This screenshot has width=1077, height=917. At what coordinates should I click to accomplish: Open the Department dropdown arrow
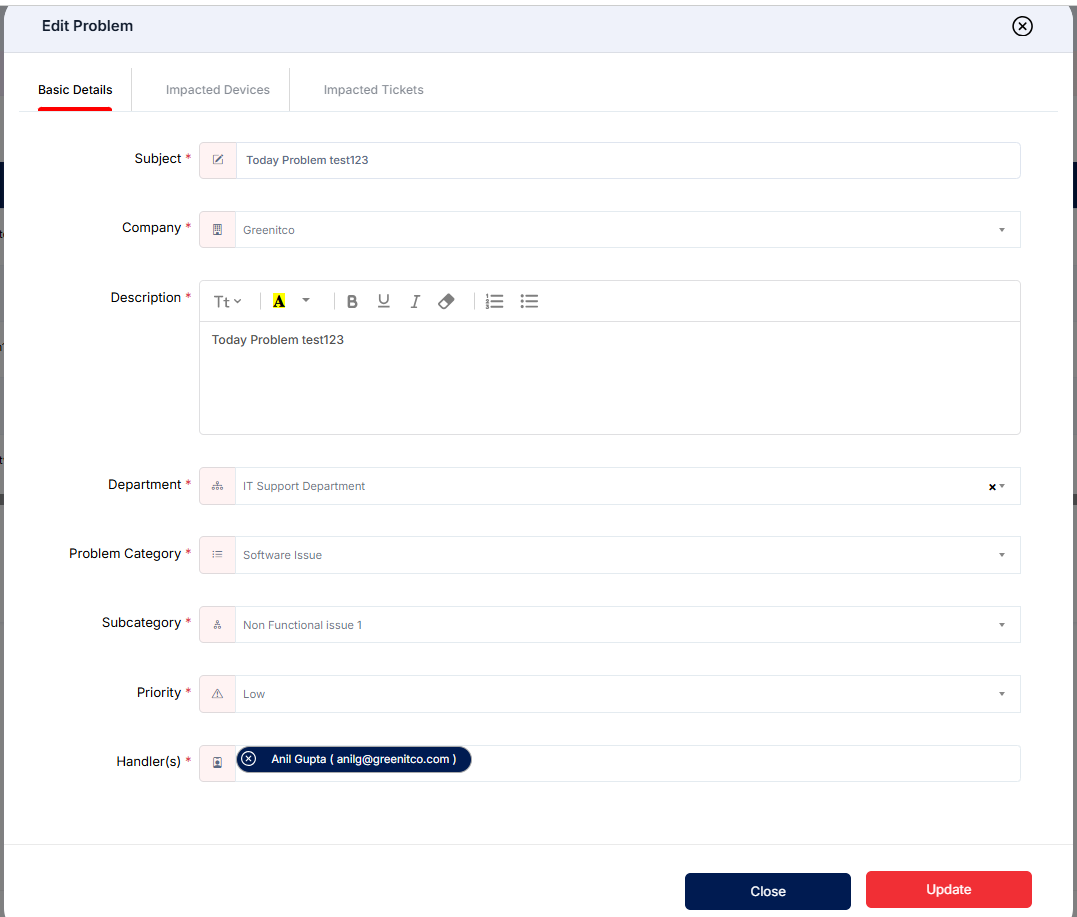[1002, 486]
